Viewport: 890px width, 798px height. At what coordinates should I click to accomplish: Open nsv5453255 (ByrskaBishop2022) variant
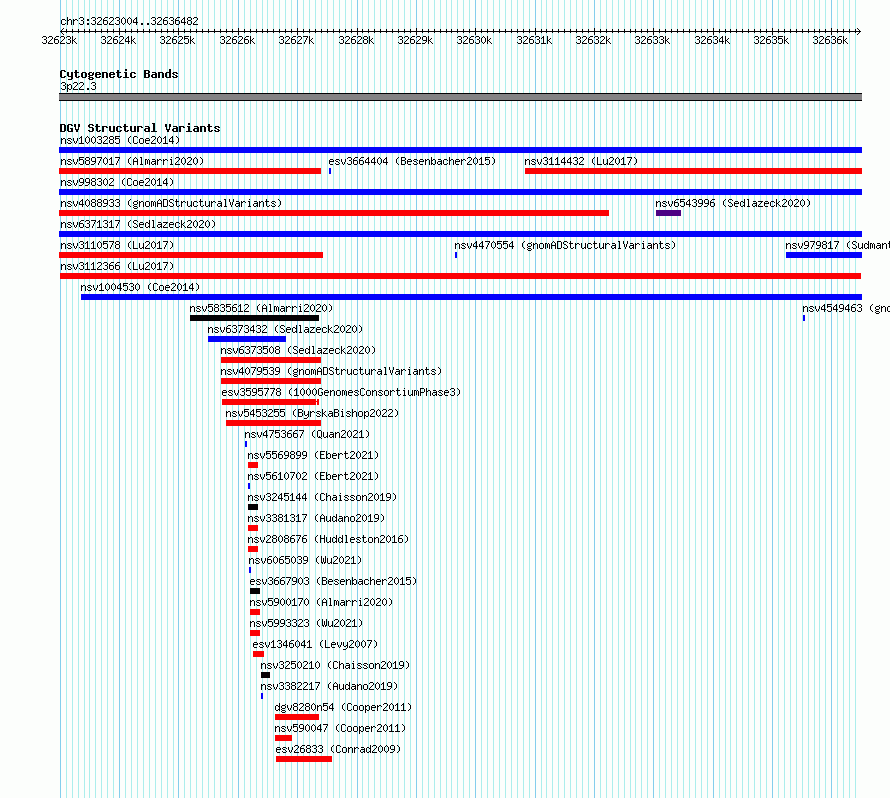[x=312, y=413]
